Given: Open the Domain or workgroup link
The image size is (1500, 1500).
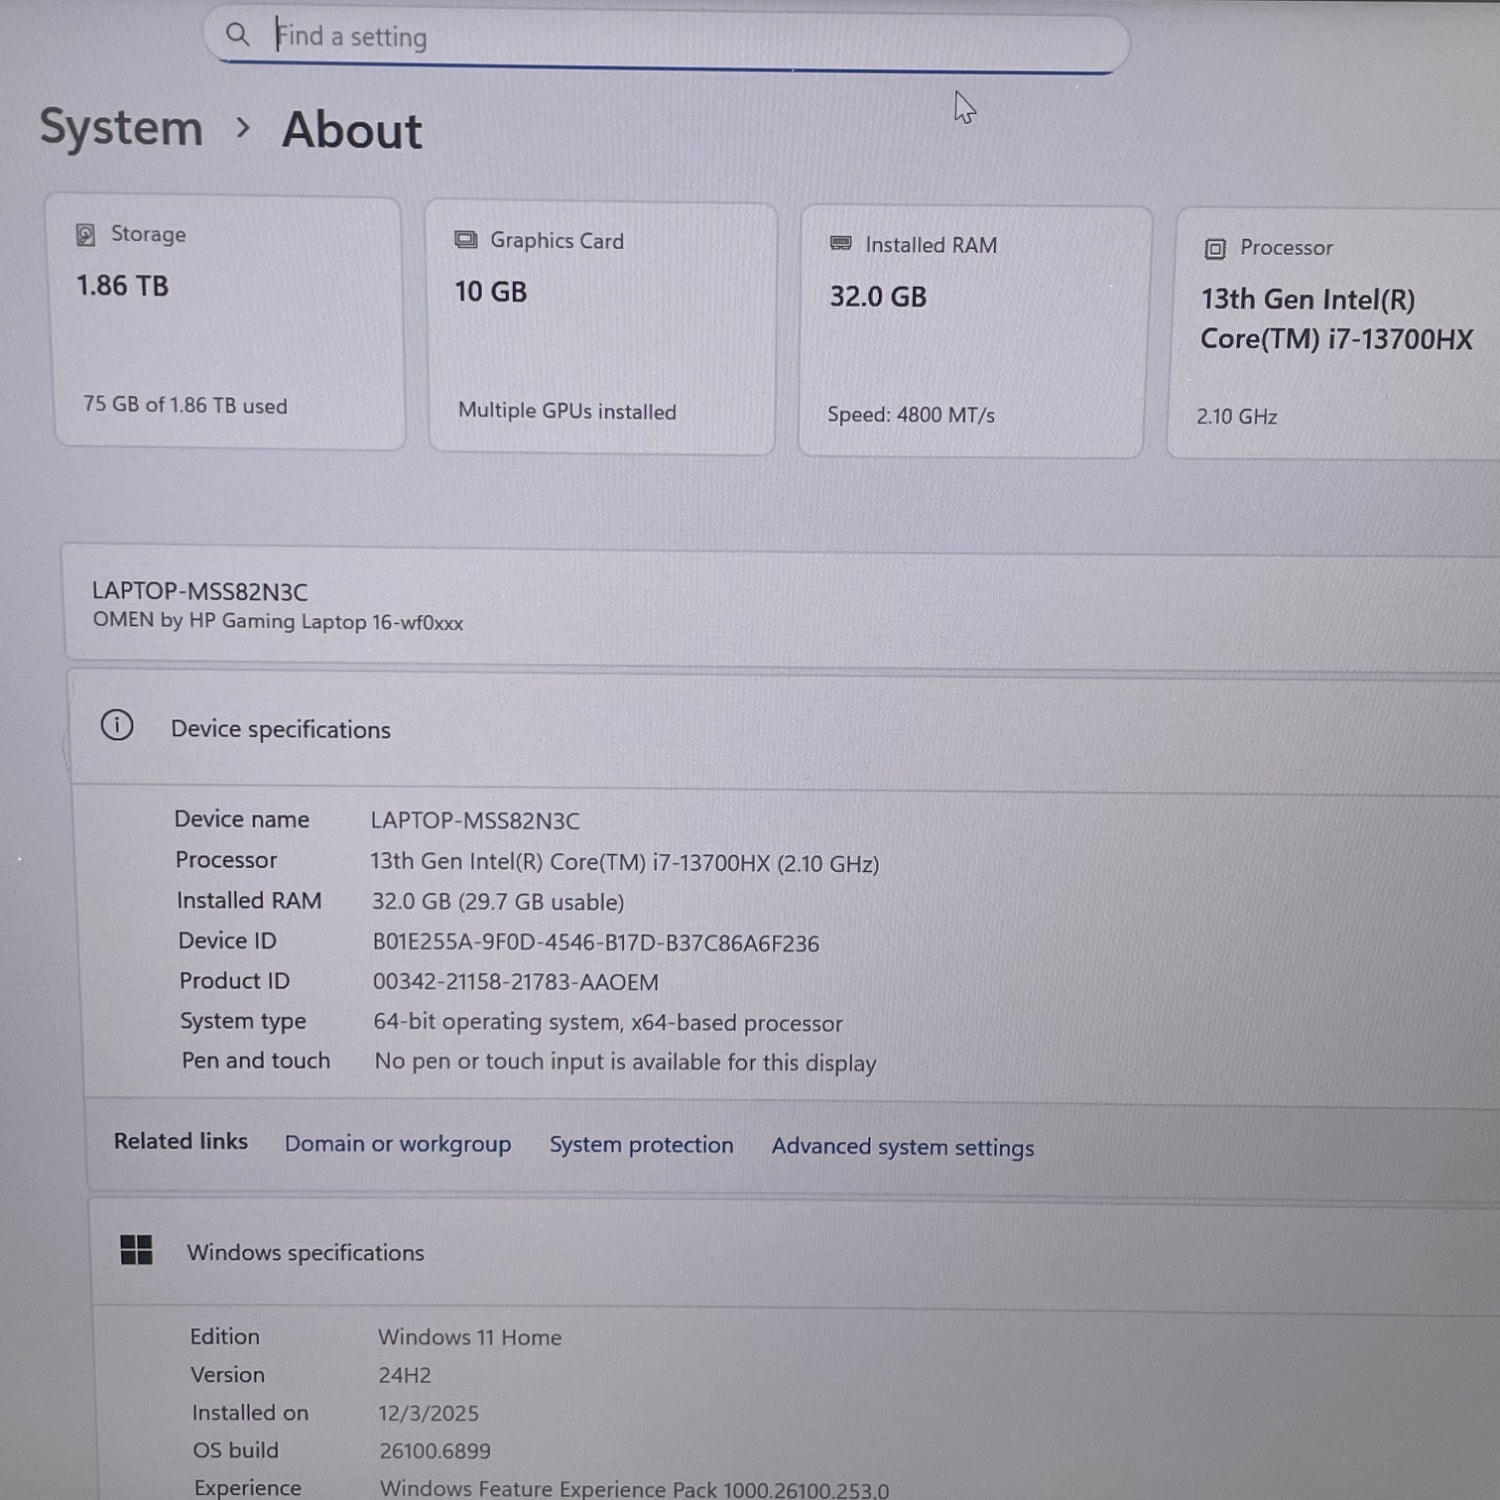Looking at the screenshot, I should (x=397, y=1144).
